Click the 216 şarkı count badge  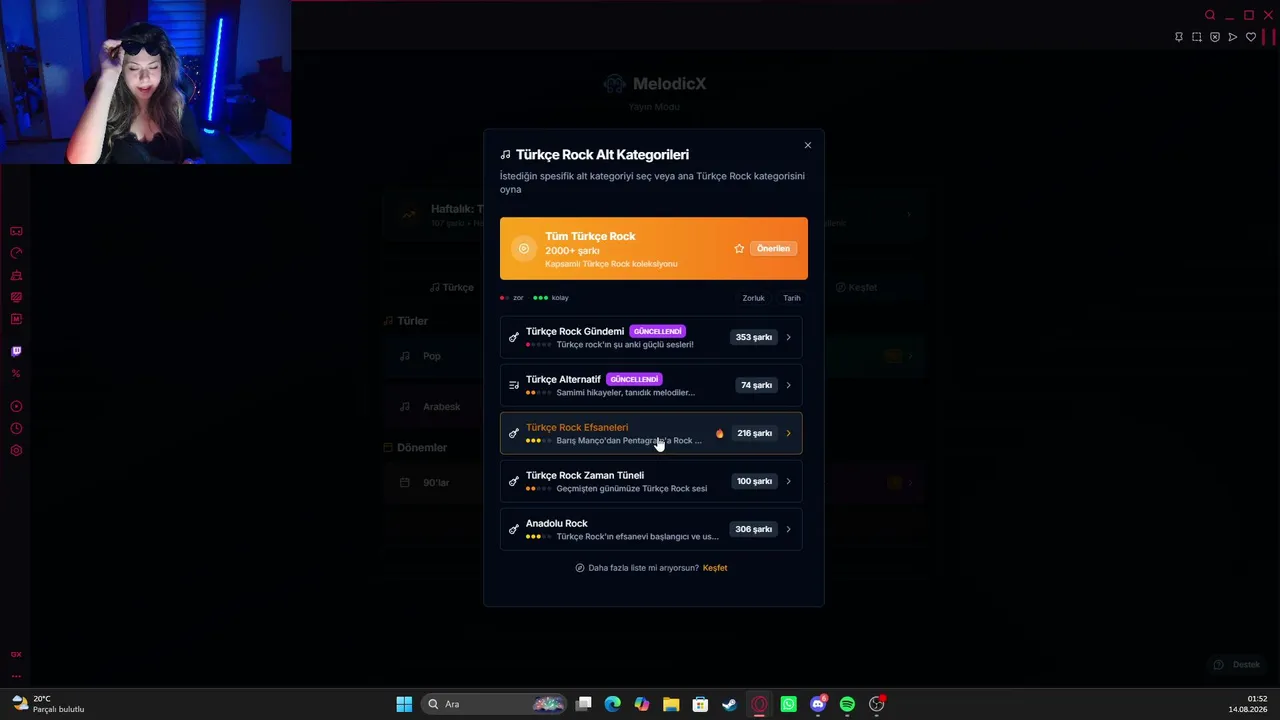754,433
